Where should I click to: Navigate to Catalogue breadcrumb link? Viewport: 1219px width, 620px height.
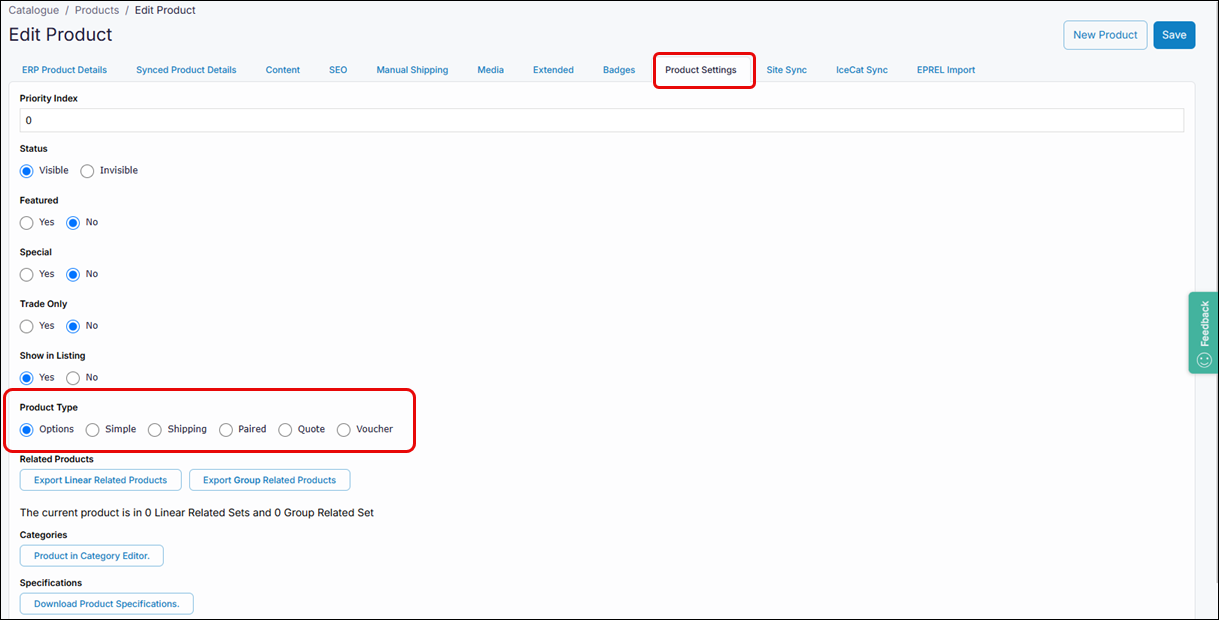click(34, 10)
